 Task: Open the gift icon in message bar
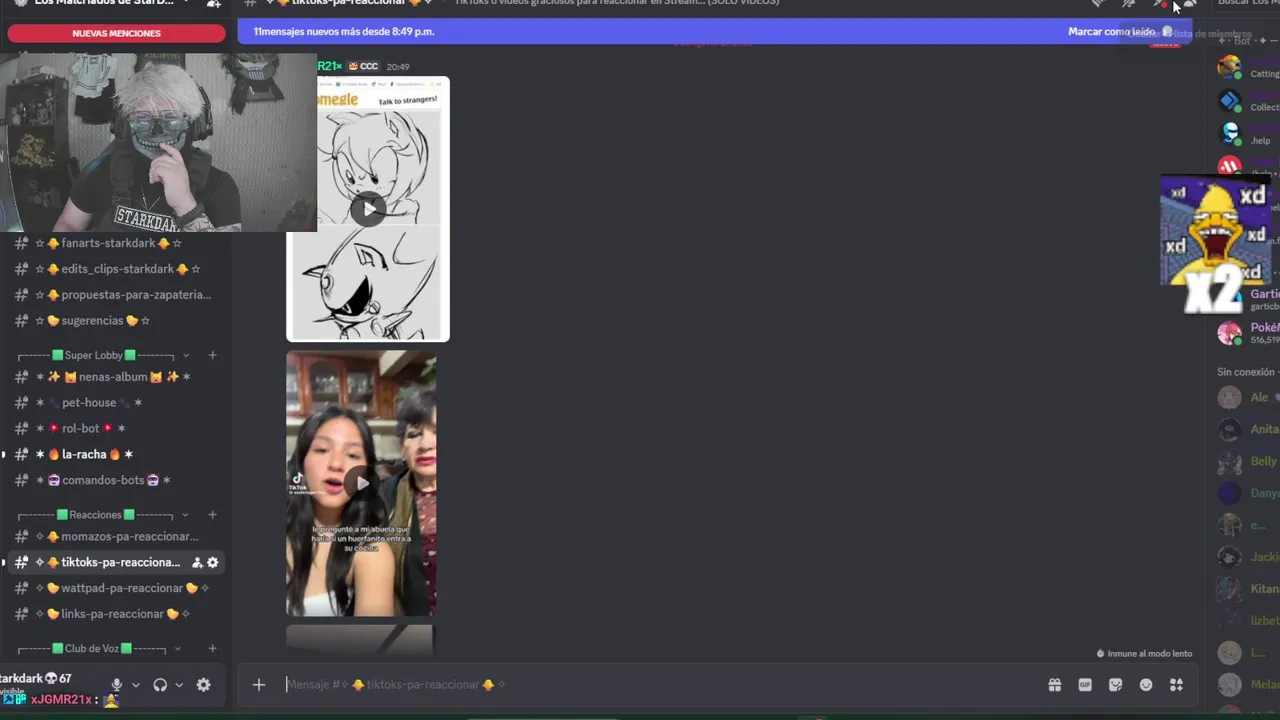[1054, 685]
